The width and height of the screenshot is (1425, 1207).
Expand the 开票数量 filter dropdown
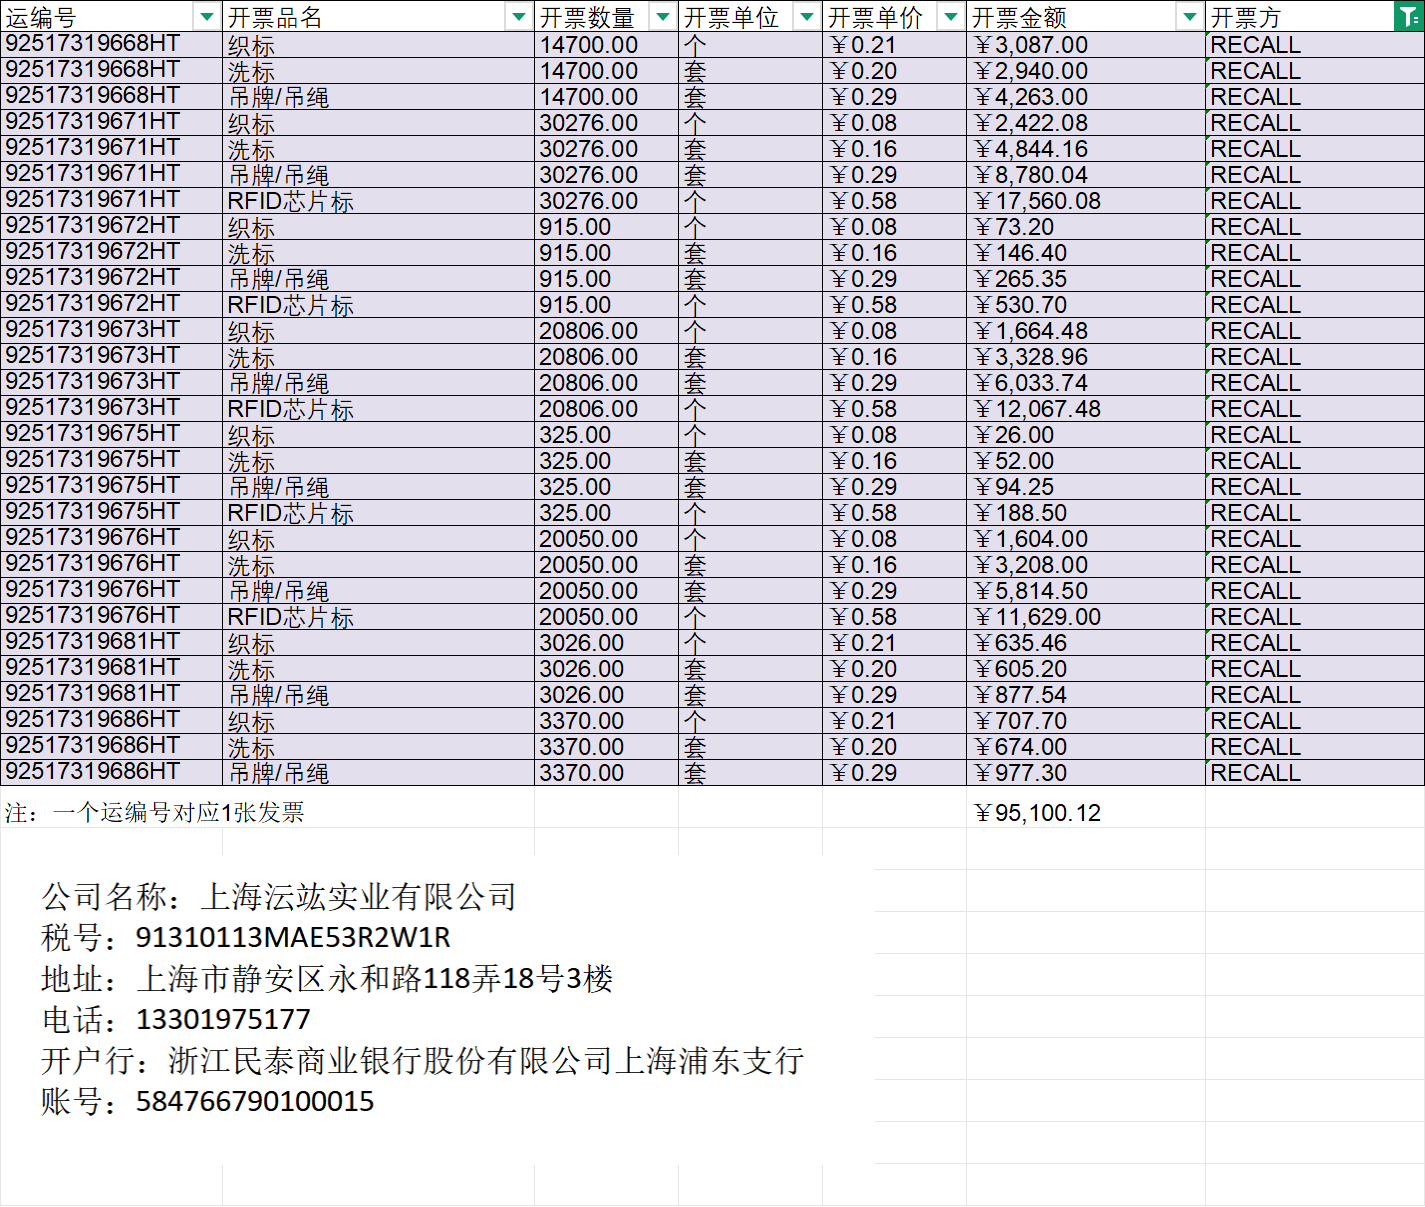click(662, 16)
